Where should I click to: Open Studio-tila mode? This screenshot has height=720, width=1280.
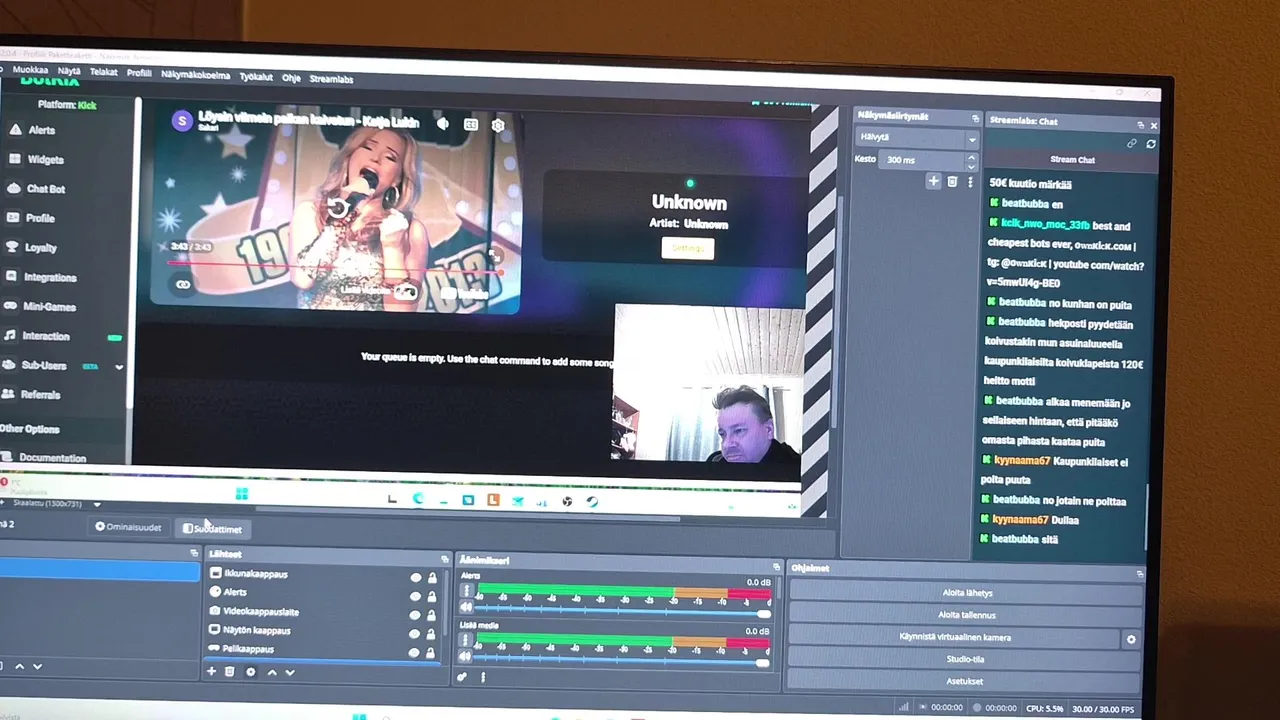pos(965,660)
